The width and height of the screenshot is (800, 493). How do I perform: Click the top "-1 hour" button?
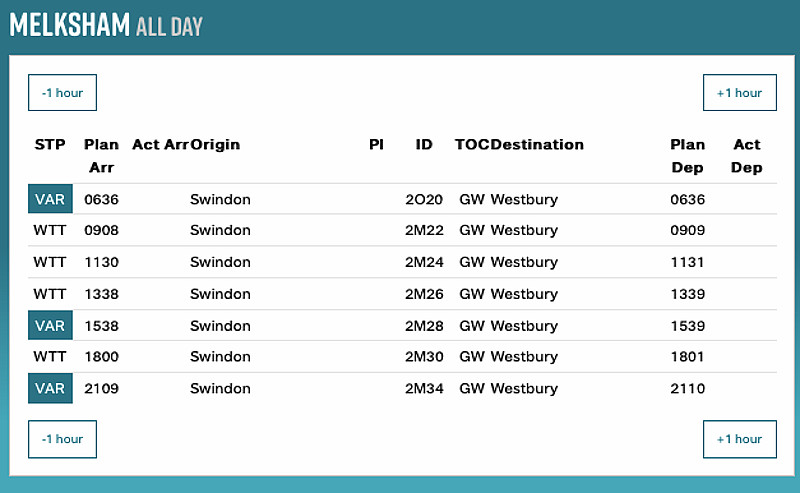[x=62, y=93]
